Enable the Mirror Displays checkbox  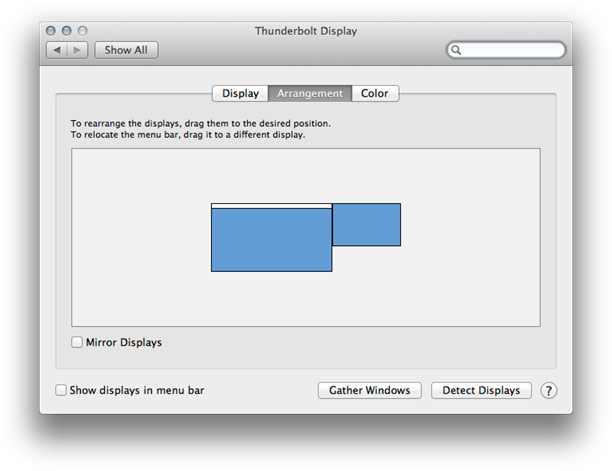coord(77,342)
